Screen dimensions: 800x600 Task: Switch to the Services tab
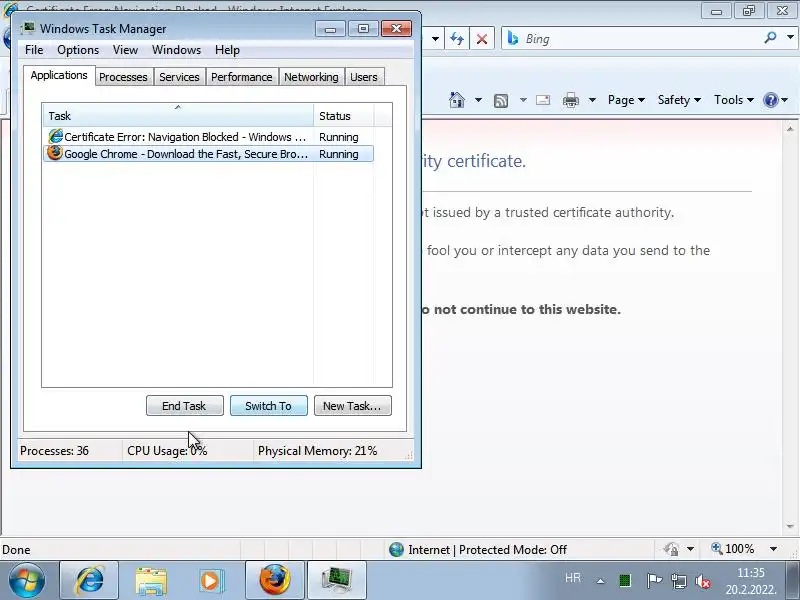tap(179, 77)
